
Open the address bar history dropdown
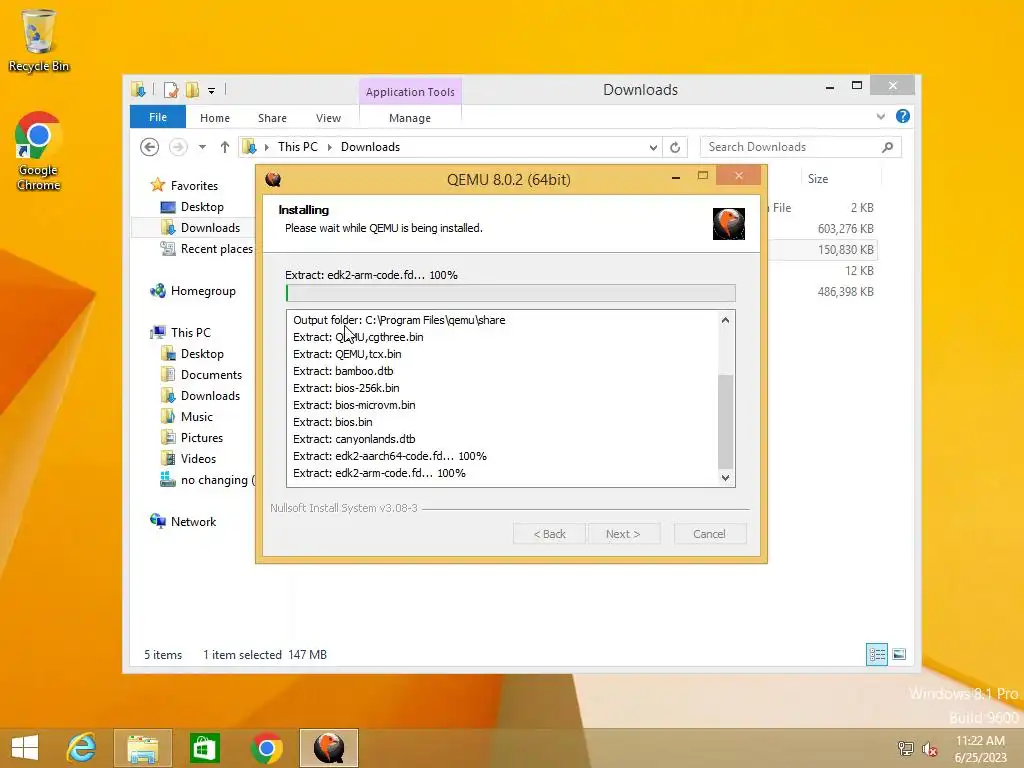coord(653,147)
